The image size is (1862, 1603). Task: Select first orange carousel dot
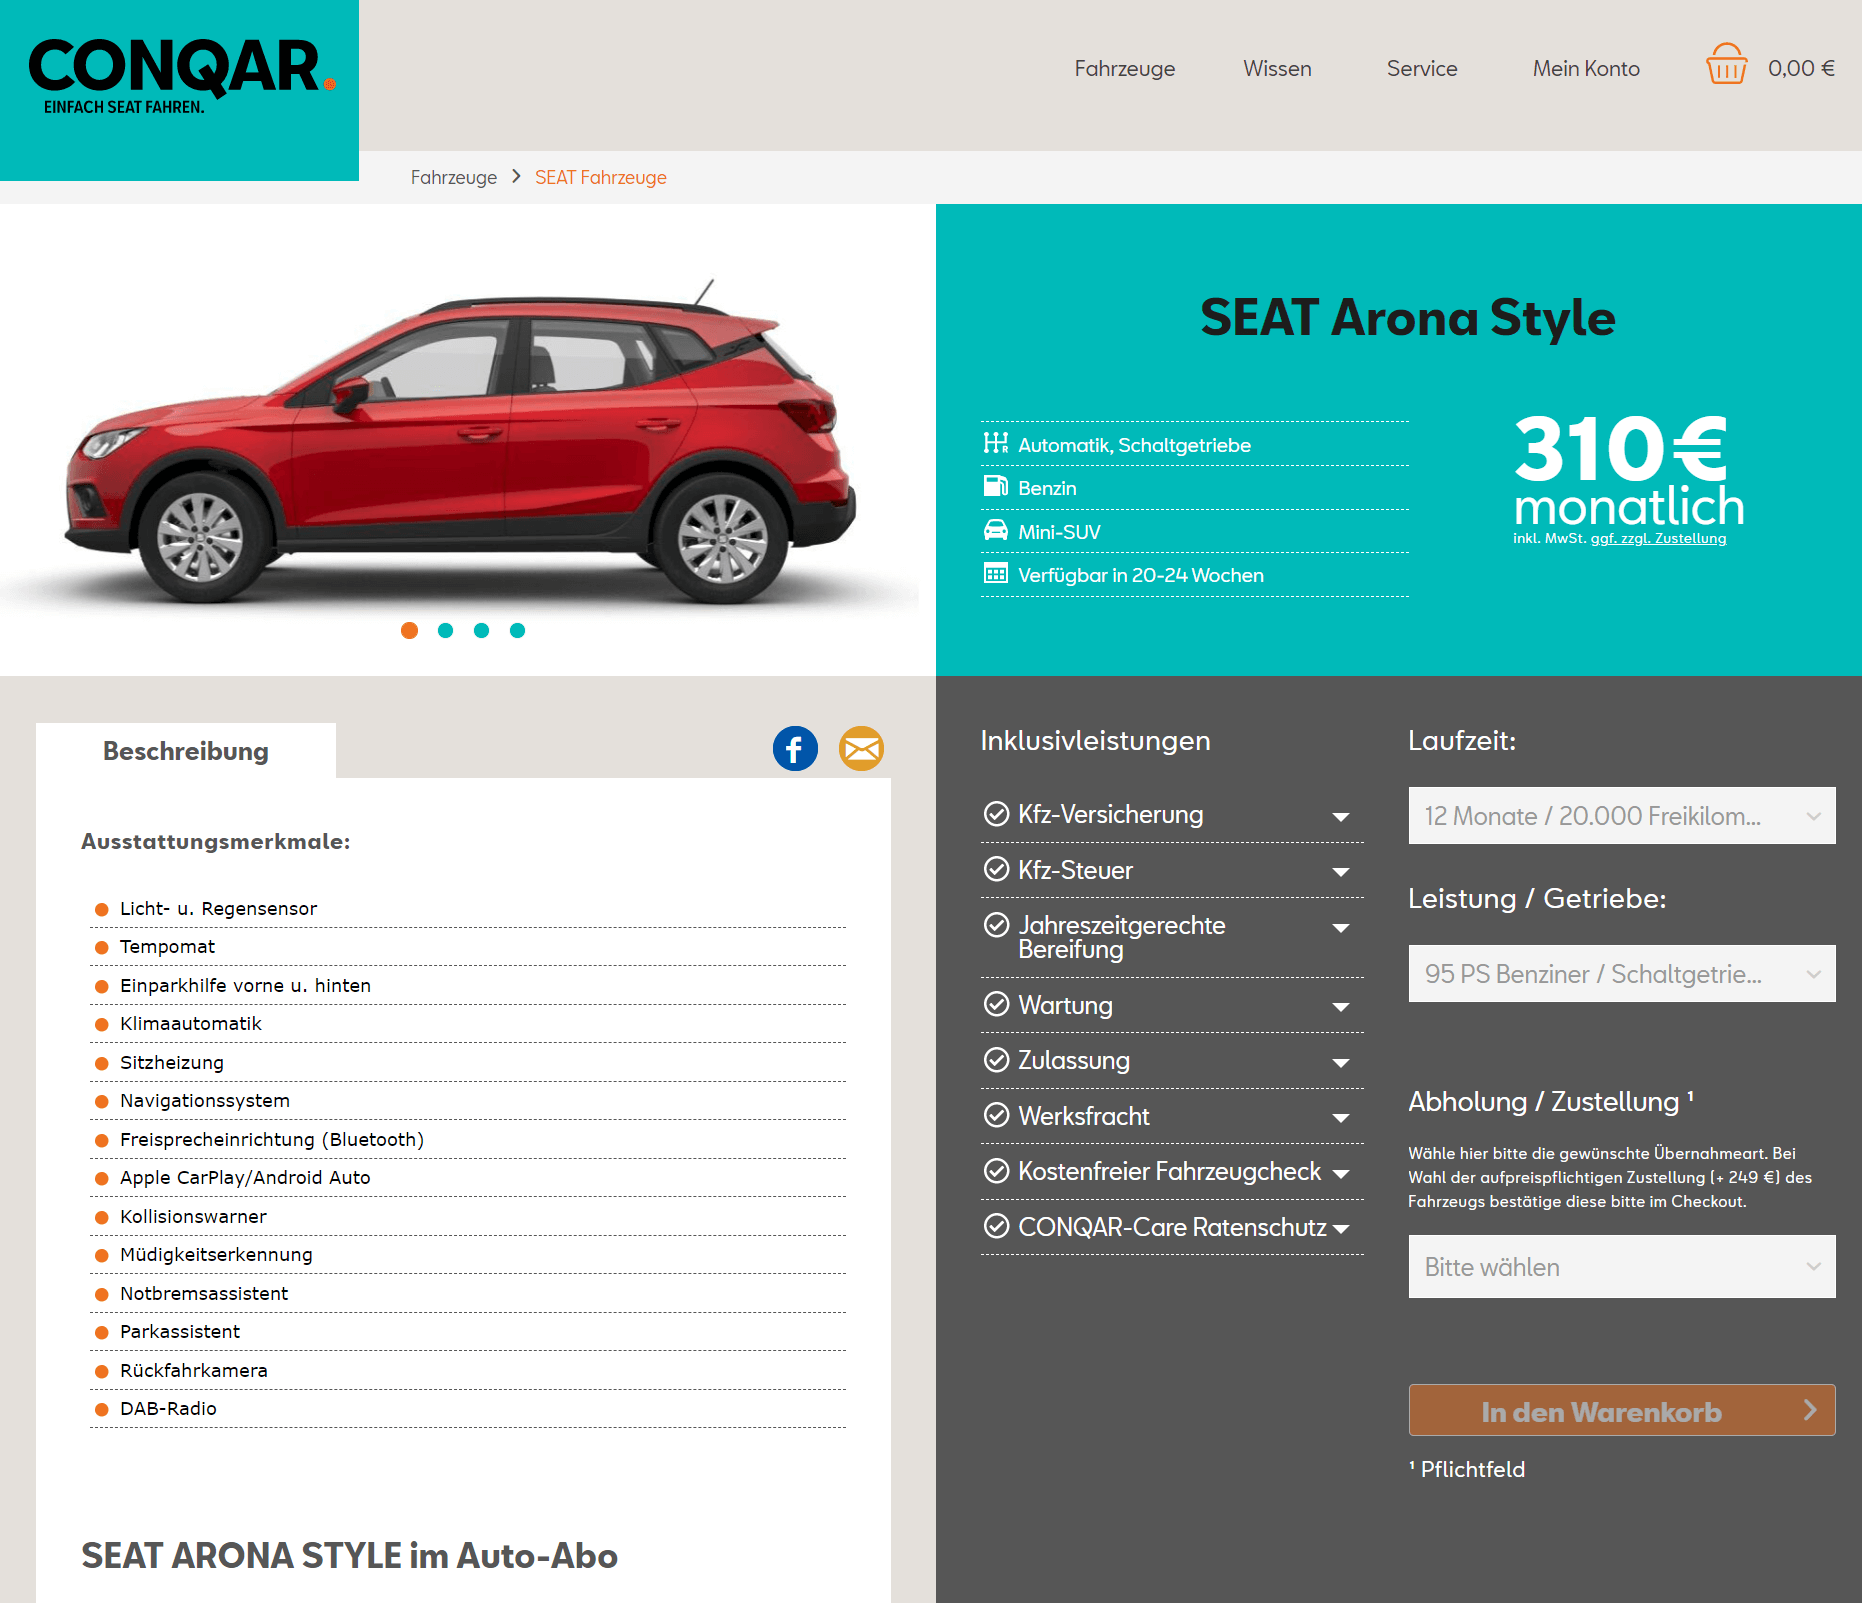(x=409, y=630)
